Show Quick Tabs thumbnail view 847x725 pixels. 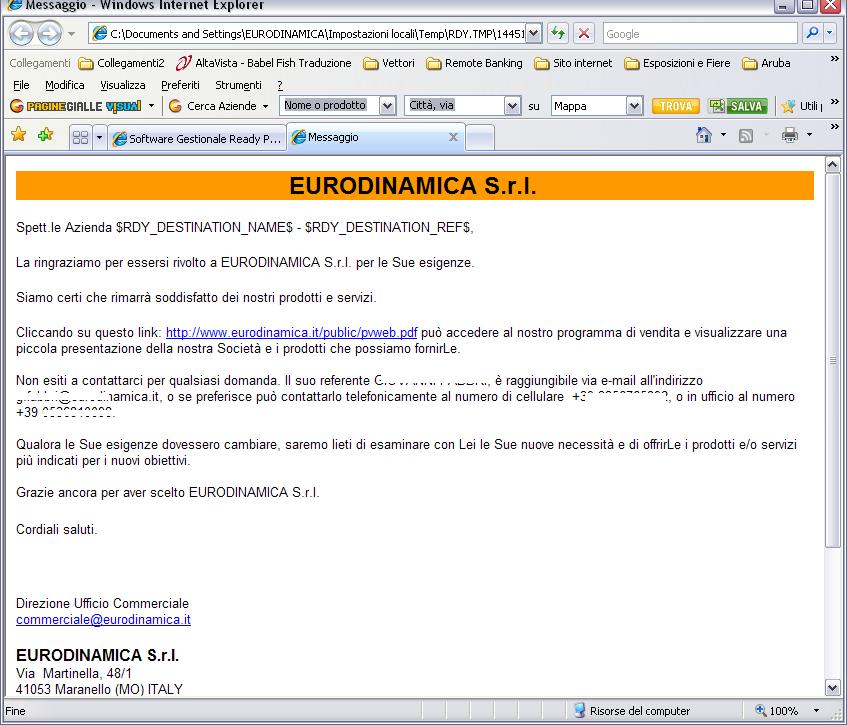(x=80, y=138)
